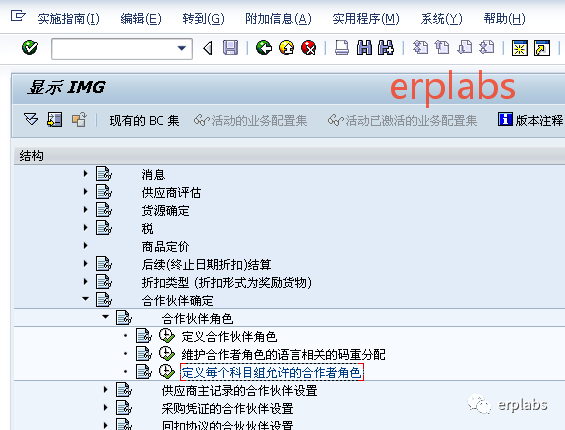The height and width of the screenshot is (430, 565).
Task: Click the 活动的业务配置集 button
Action: coord(250,120)
